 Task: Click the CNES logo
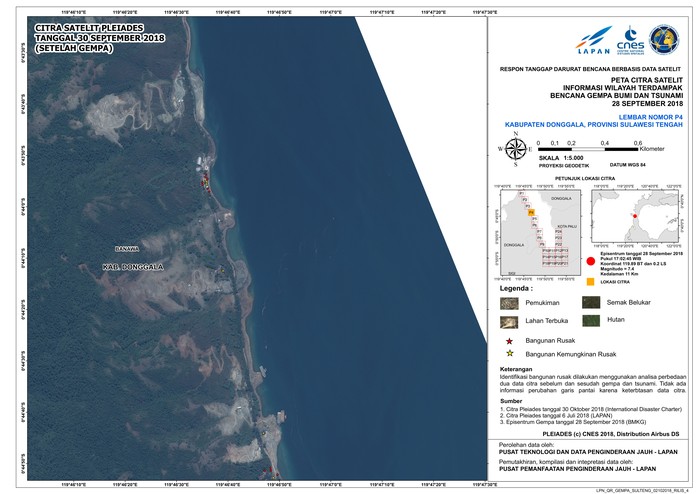630,42
